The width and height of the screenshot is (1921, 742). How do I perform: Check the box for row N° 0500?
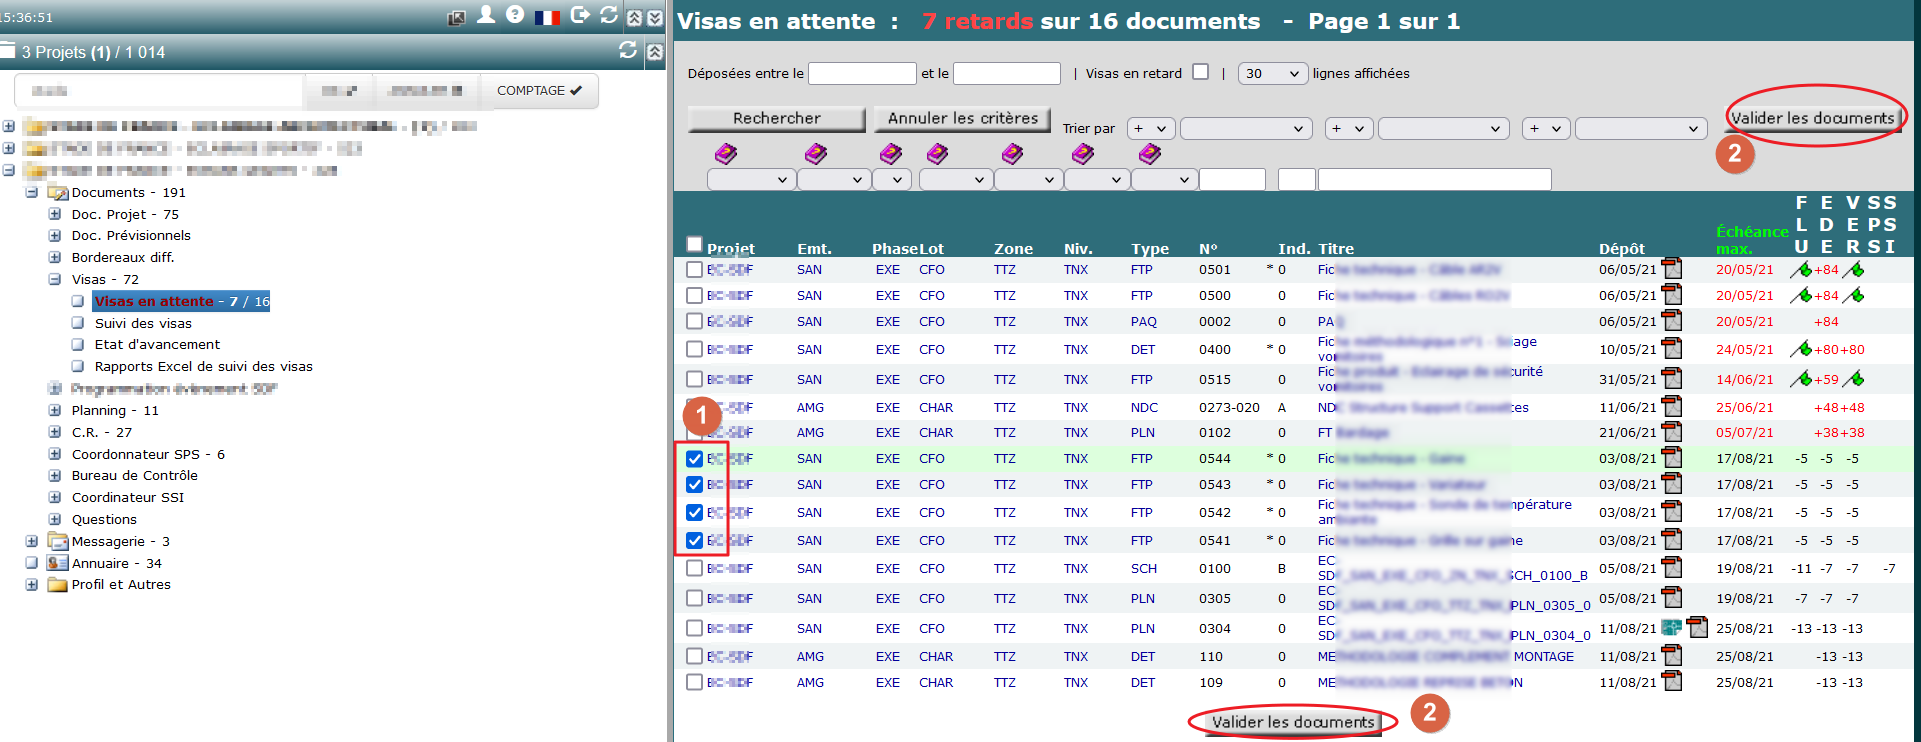coord(695,296)
